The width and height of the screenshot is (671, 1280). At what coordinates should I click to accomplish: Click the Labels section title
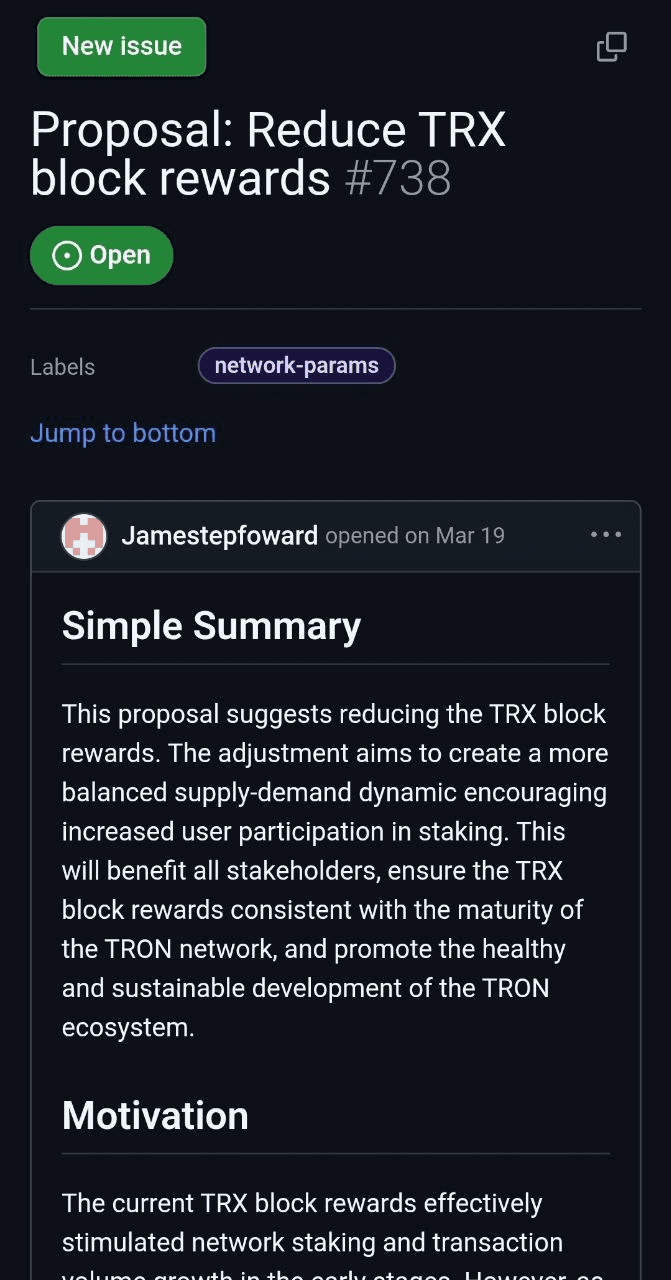63,367
